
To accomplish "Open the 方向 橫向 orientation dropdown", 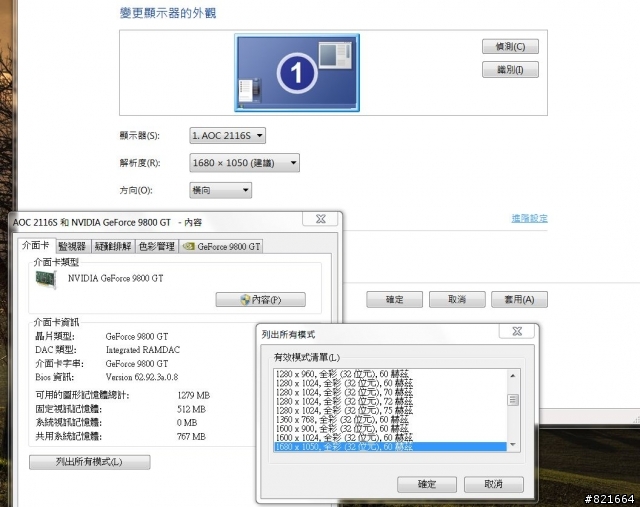I will click(x=220, y=190).
